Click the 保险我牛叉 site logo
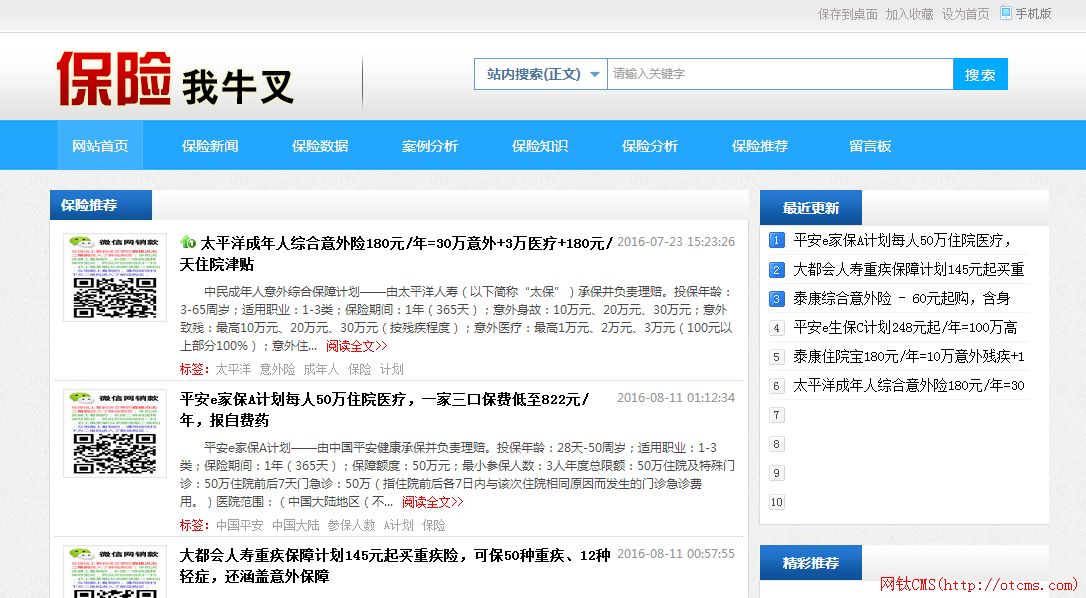Screen dimensions: 1086x598 click(x=175, y=79)
